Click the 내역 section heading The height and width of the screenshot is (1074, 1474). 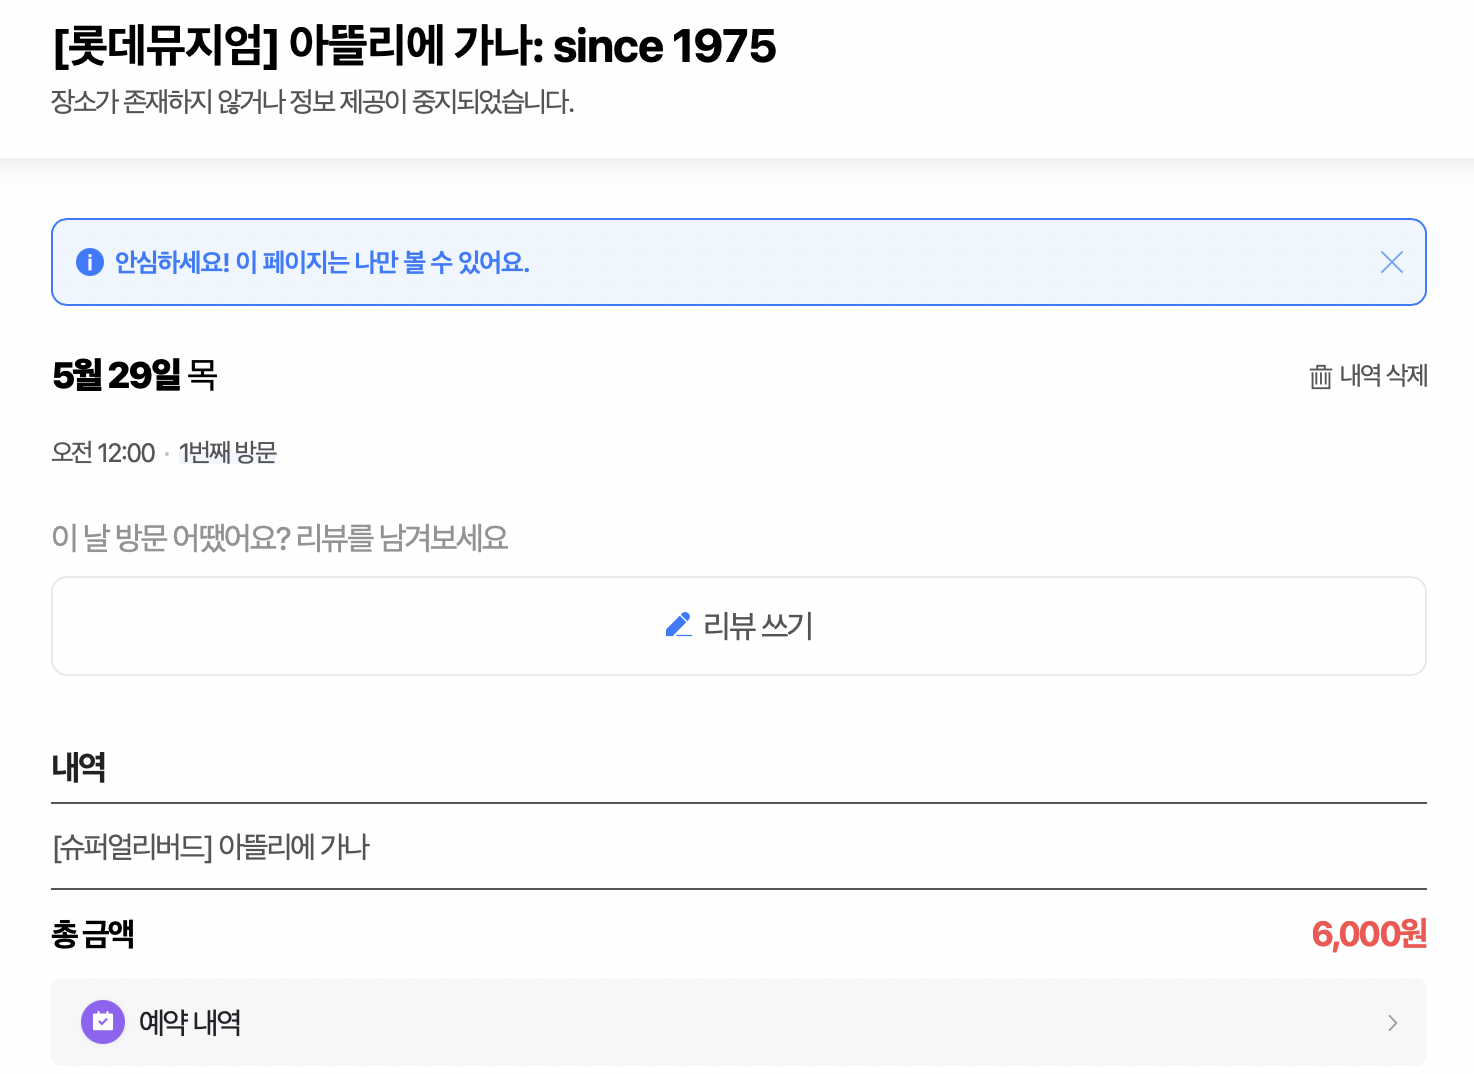79,767
